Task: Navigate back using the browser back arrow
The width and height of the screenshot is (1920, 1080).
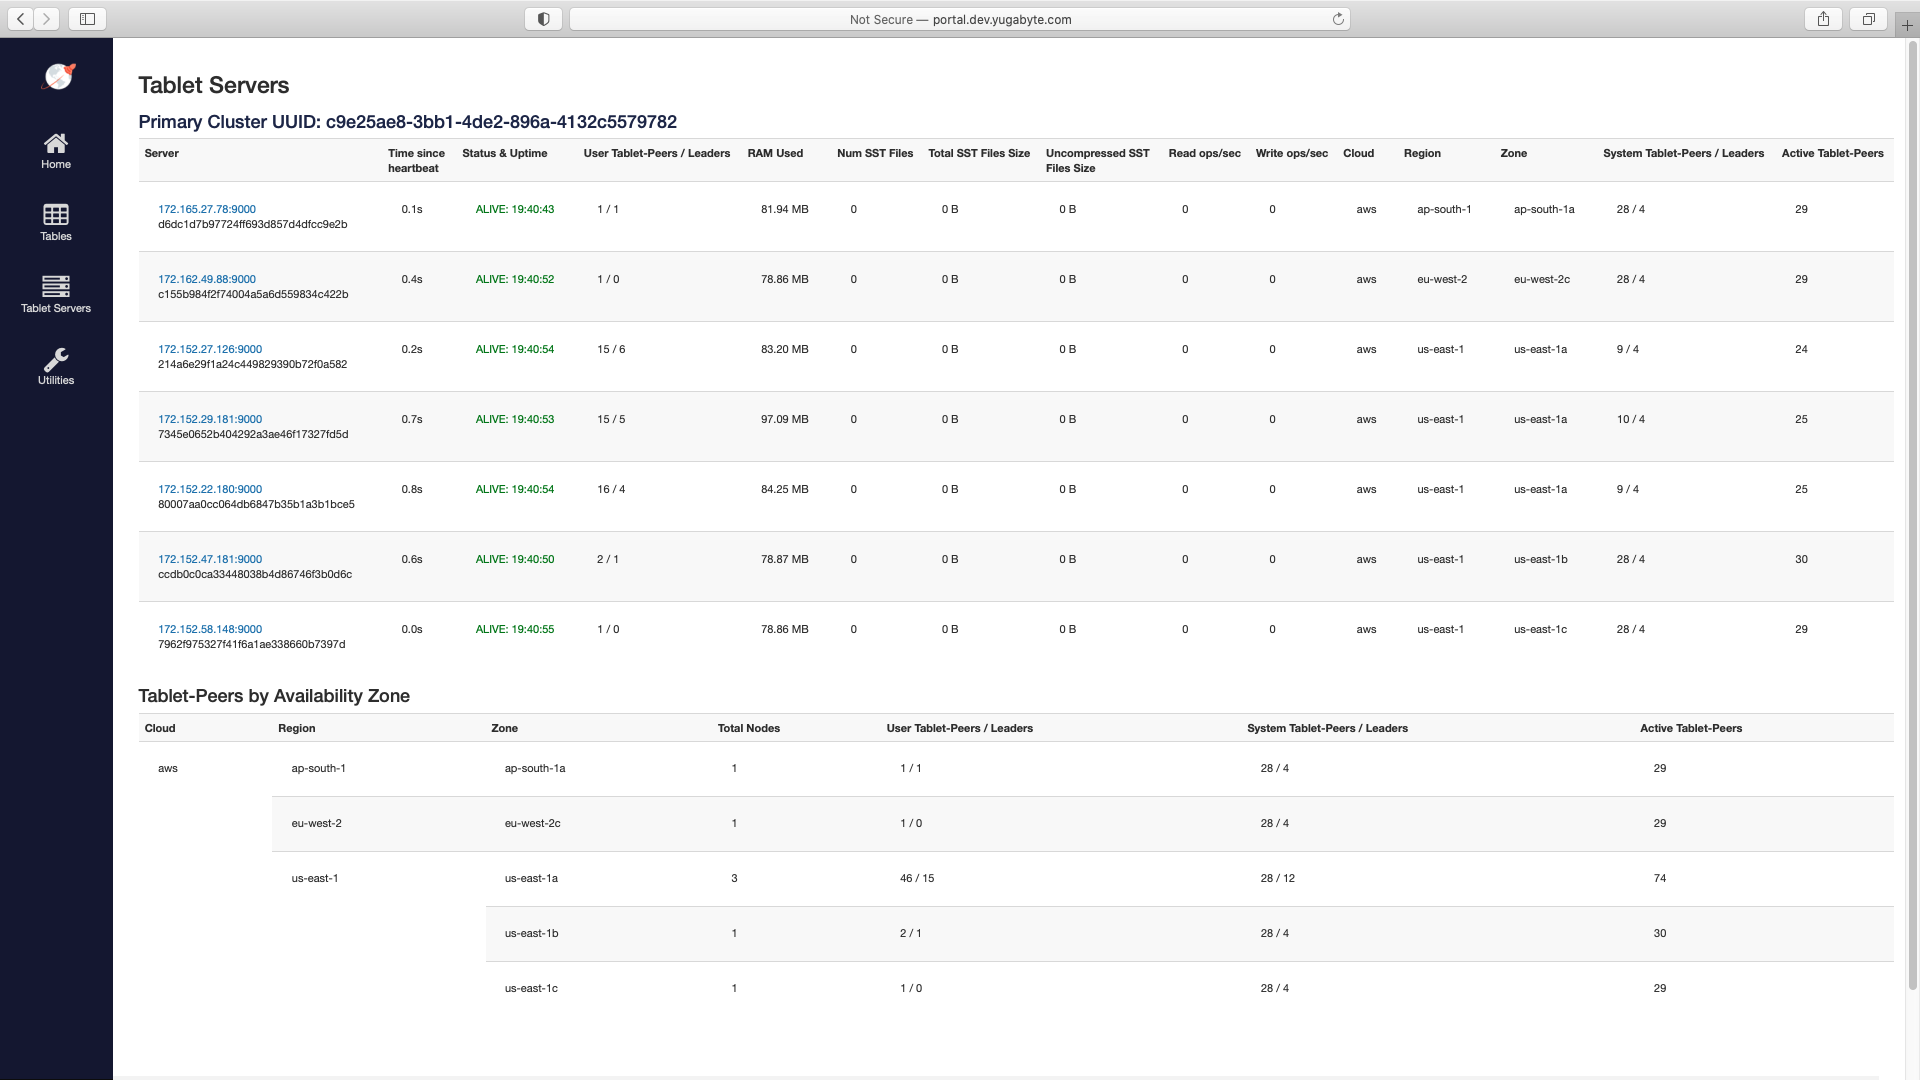Action: coord(20,18)
